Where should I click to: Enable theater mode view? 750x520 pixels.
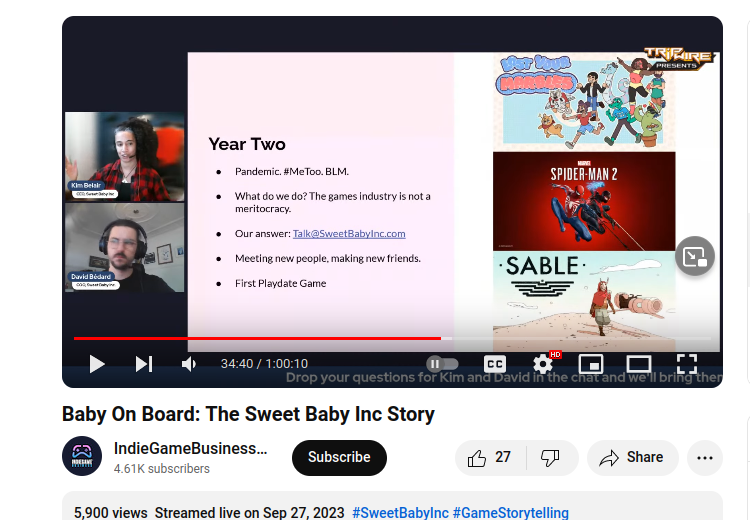(x=639, y=364)
